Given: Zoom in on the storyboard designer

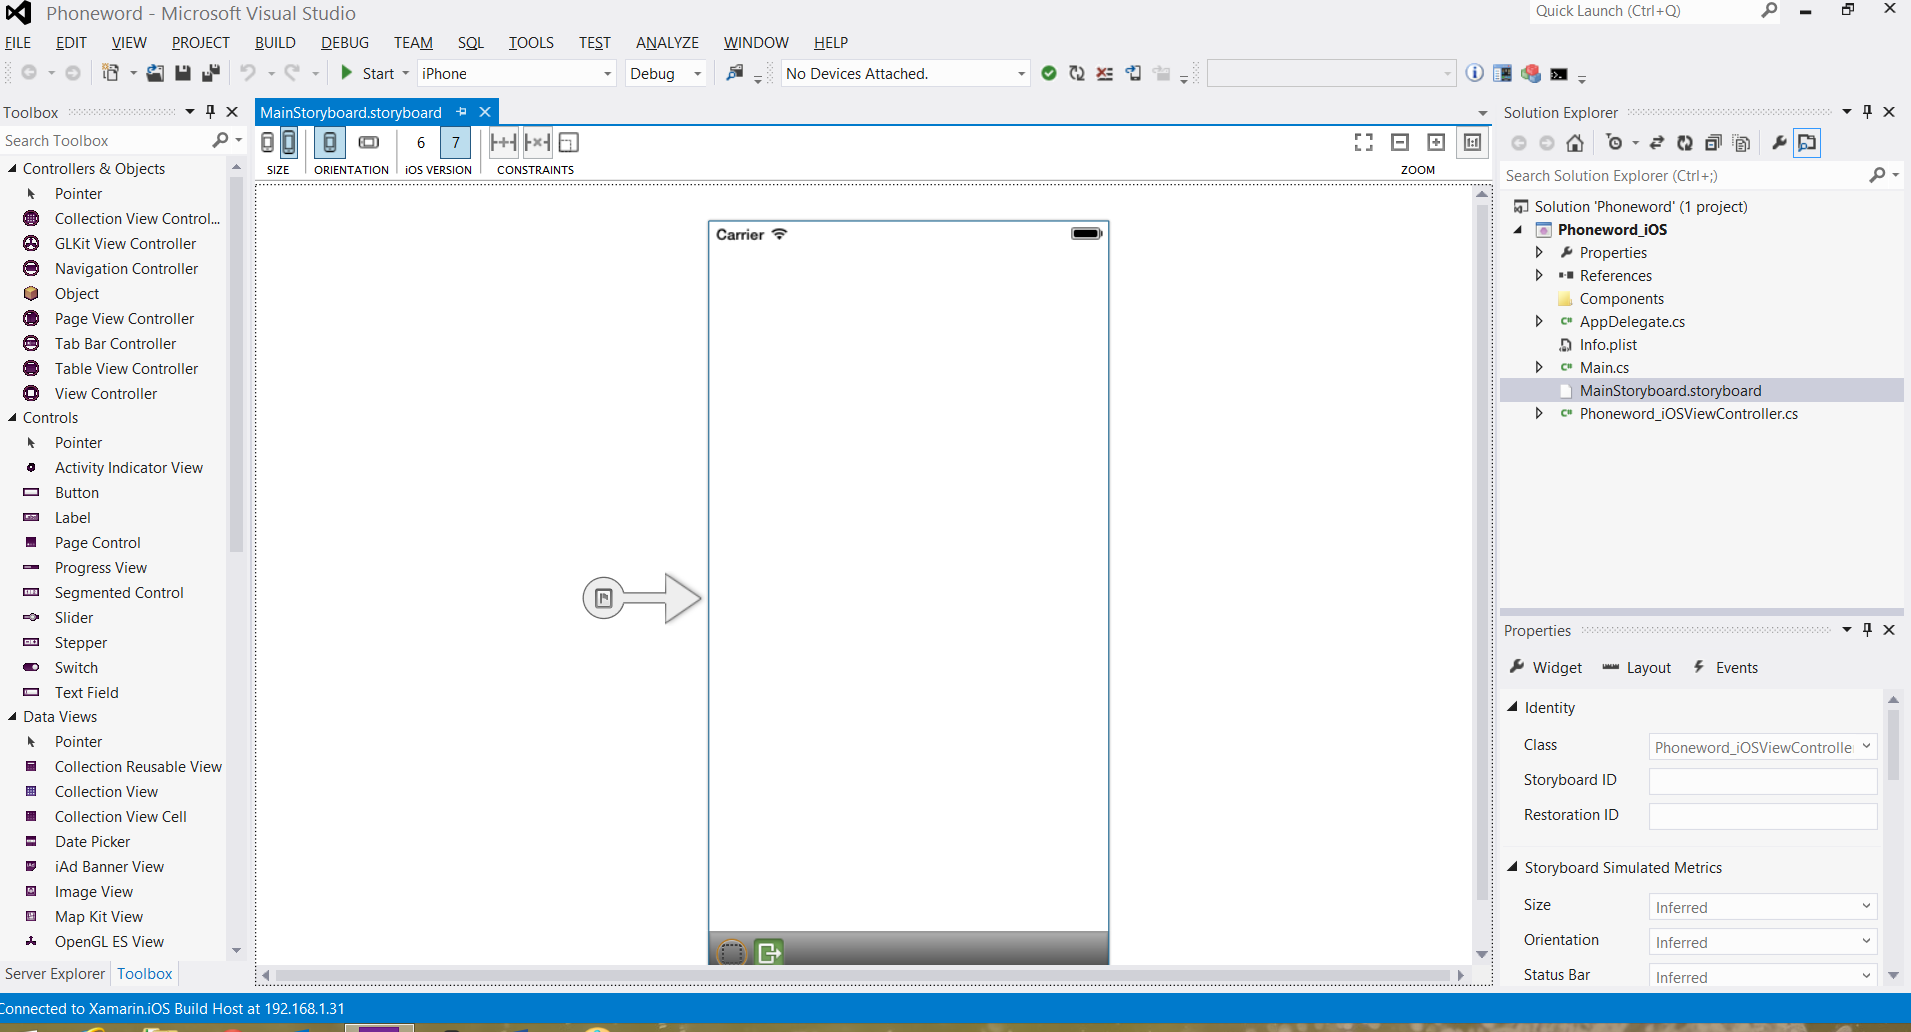Looking at the screenshot, I should click(x=1436, y=143).
